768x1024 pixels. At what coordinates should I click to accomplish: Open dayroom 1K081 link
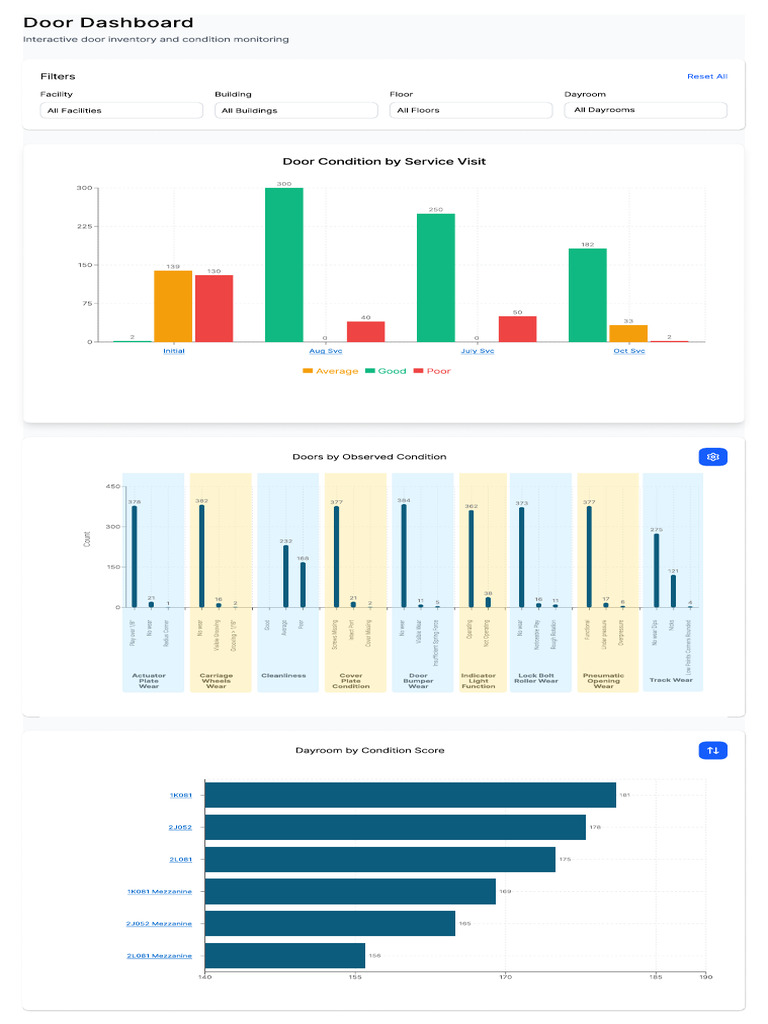coord(181,795)
